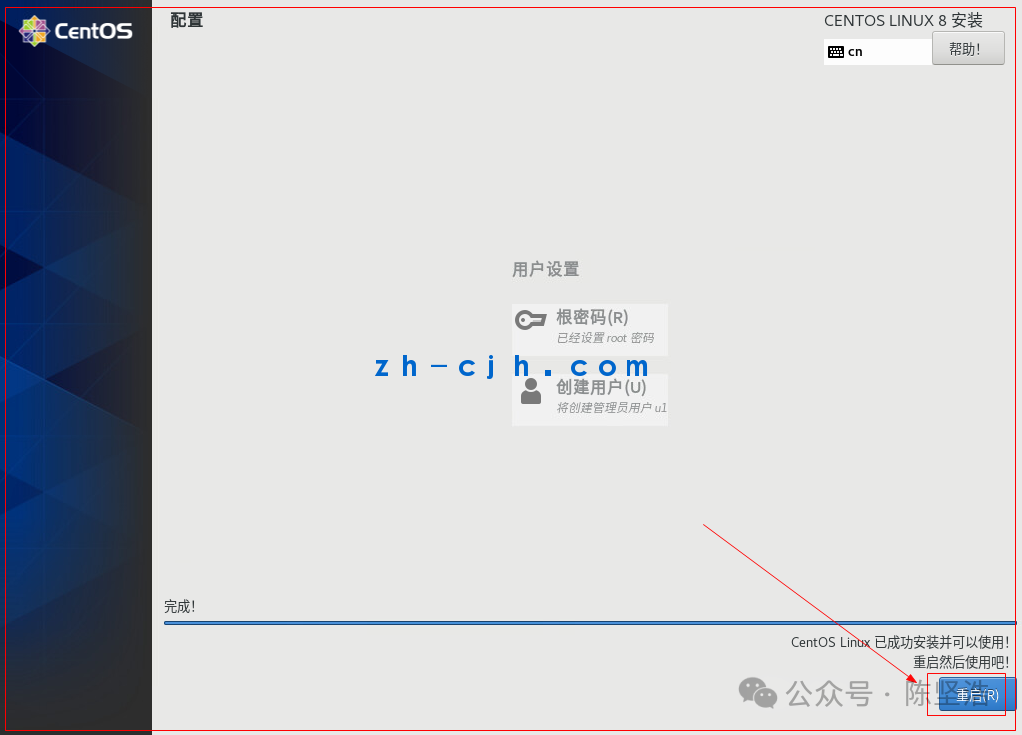Select the 创建用户(U) settings entry
The height and width of the screenshot is (735, 1022).
pyautogui.click(x=590, y=399)
